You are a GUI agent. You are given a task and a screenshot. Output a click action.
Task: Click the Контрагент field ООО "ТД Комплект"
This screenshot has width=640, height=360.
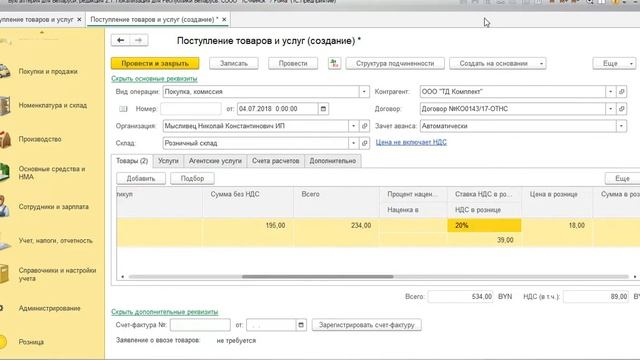[x=513, y=92]
